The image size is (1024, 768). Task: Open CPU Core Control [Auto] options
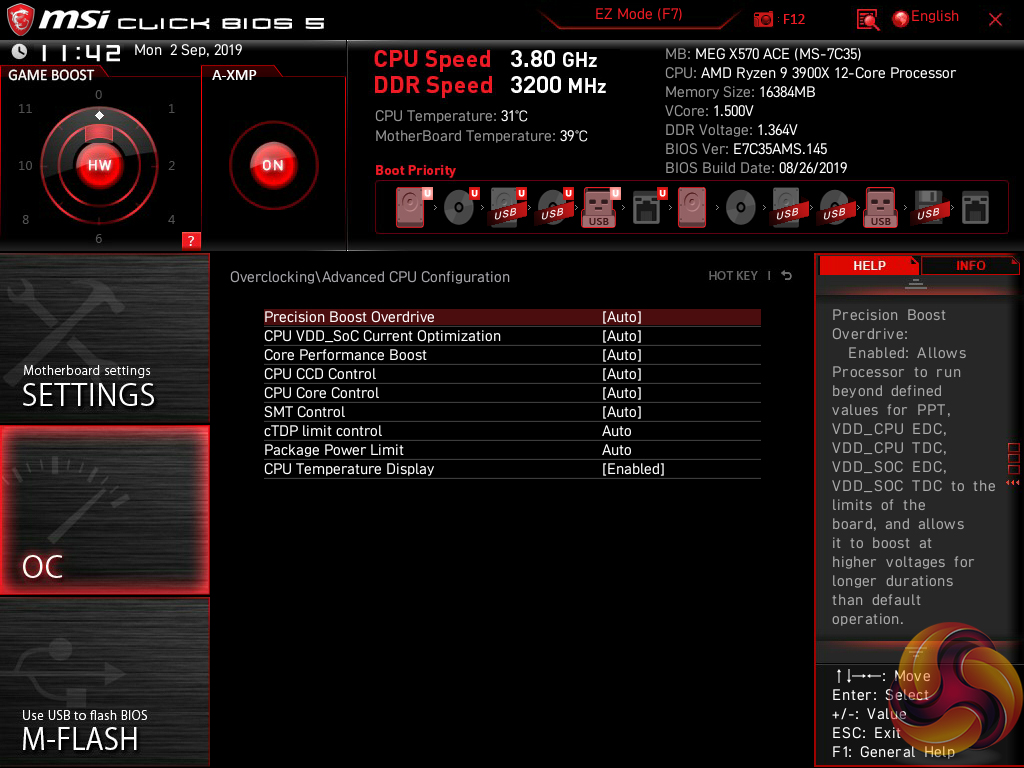click(x=622, y=392)
